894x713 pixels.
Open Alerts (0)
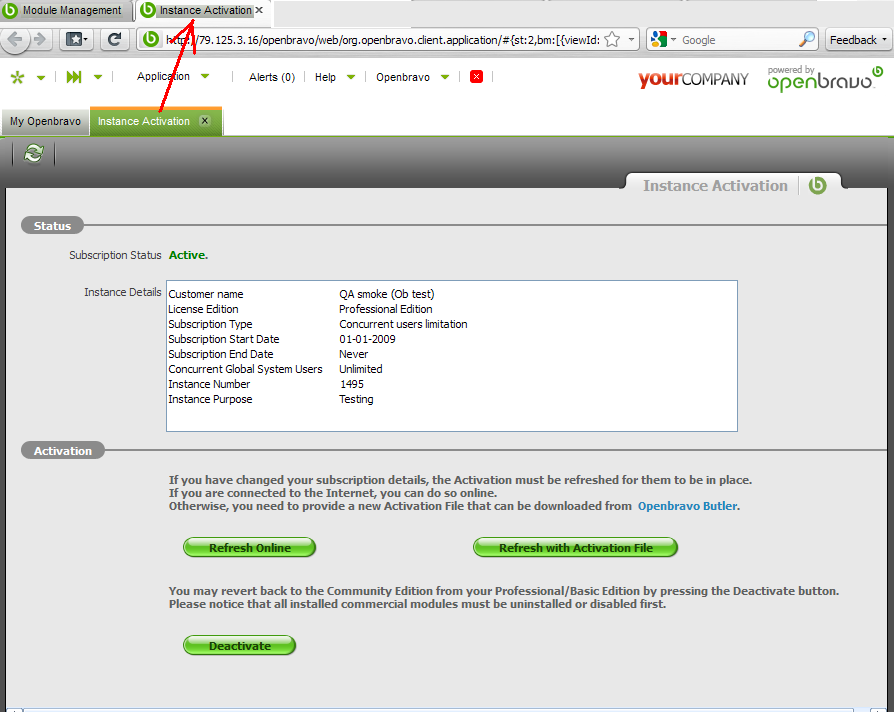[272, 77]
